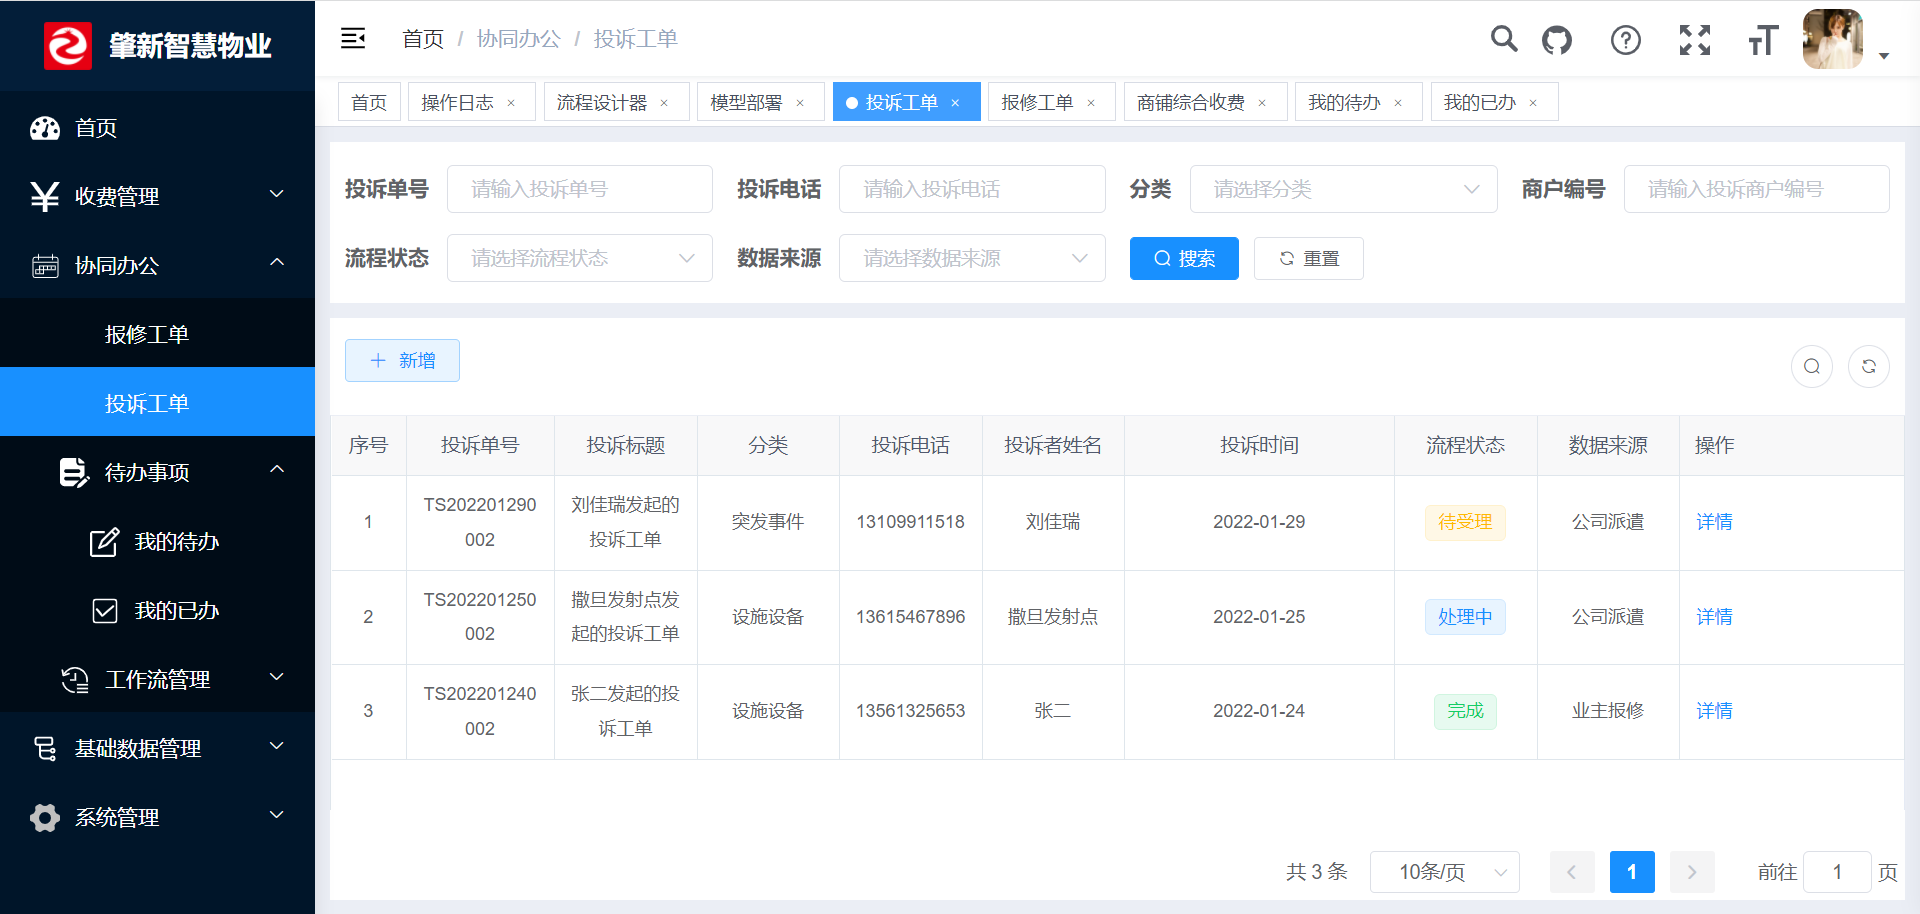The image size is (1920, 914).
Task: Click the 新增 button
Action: [402, 360]
